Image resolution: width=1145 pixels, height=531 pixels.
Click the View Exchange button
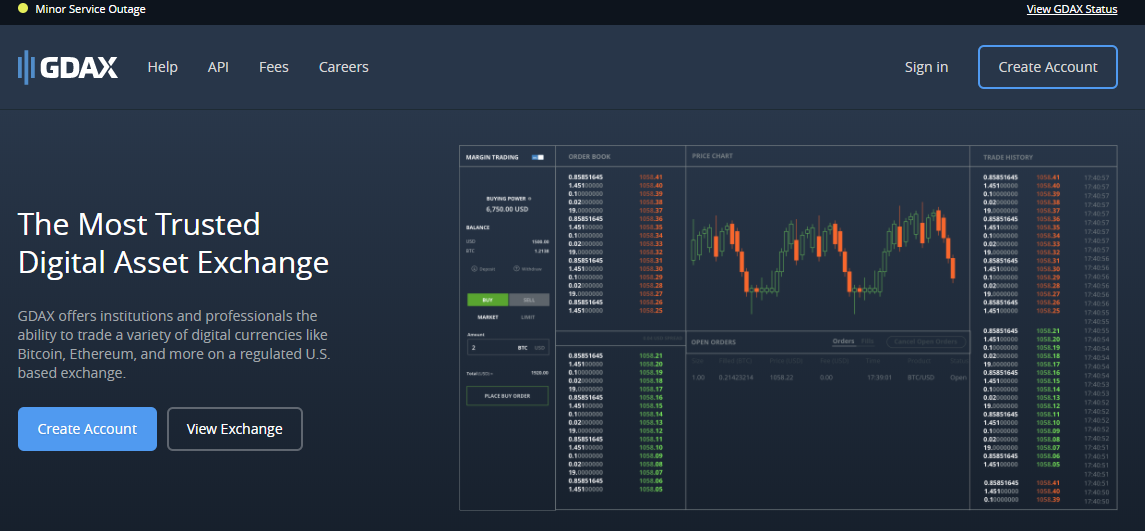click(234, 429)
